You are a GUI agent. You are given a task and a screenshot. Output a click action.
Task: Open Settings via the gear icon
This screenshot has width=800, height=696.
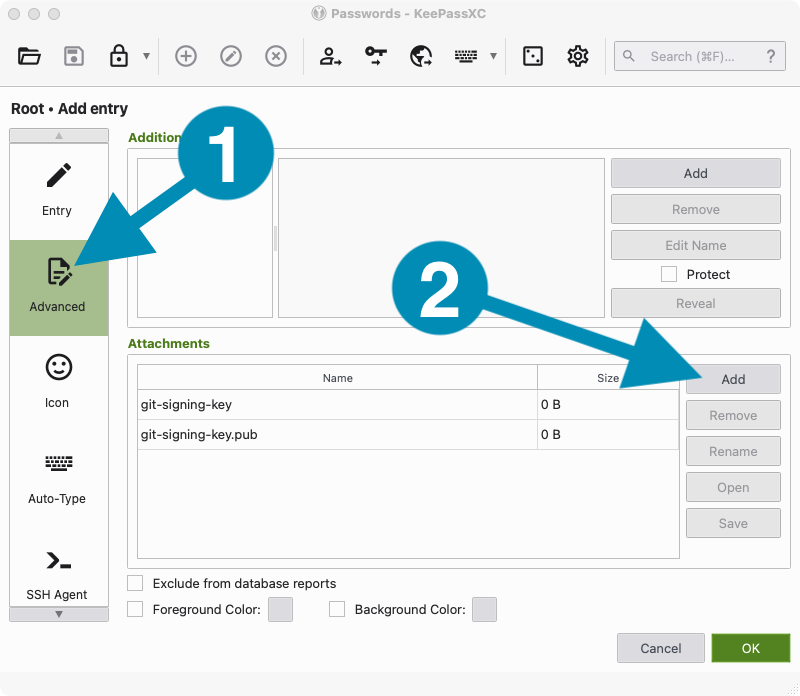[578, 56]
